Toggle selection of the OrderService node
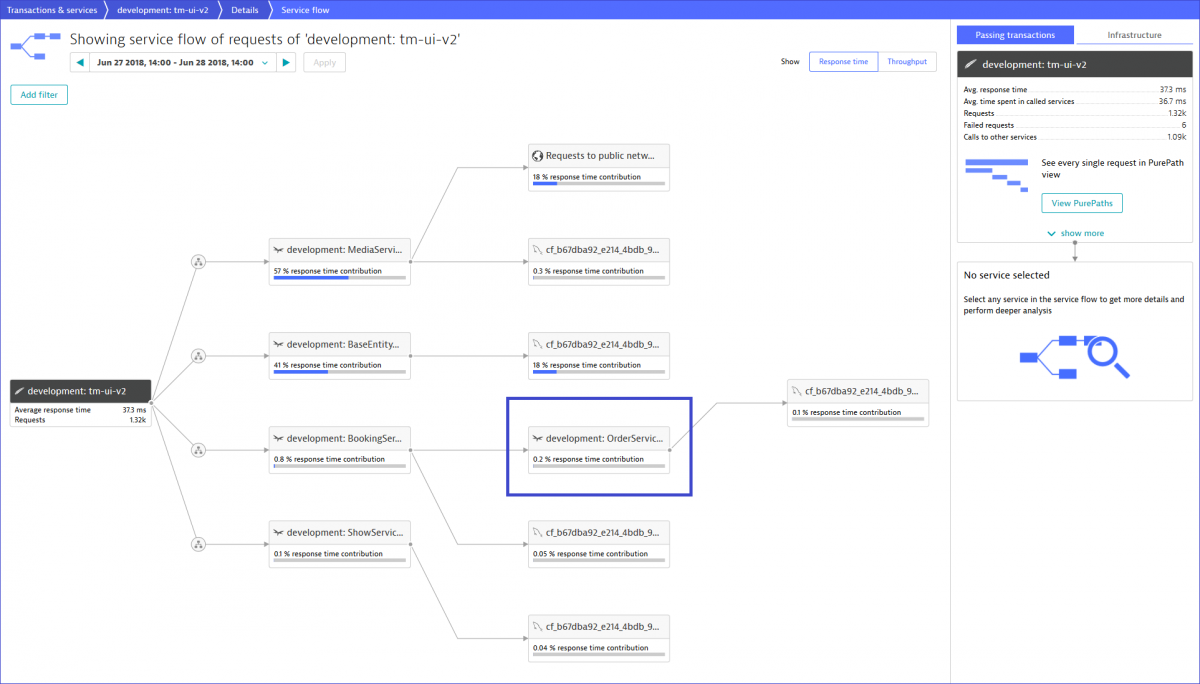The width and height of the screenshot is (1200, 684). (598, 446)
